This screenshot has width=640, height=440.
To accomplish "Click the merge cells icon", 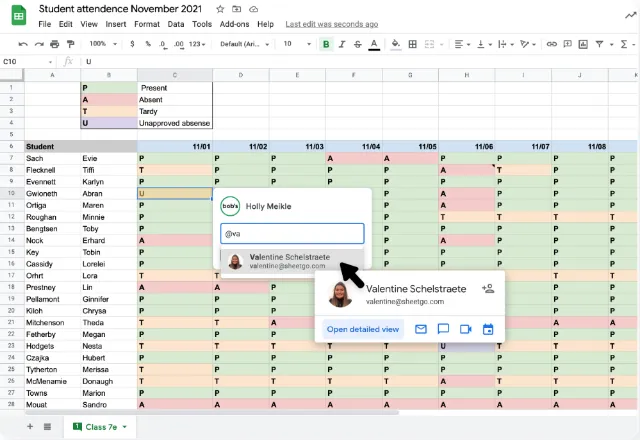I will (x=429, y=44).
